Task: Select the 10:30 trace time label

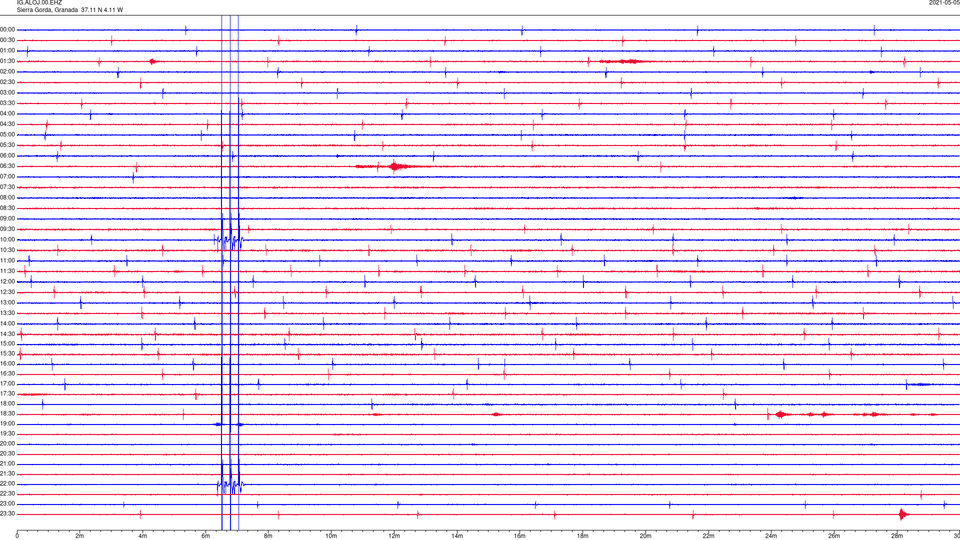Action: tap(8, 250)
